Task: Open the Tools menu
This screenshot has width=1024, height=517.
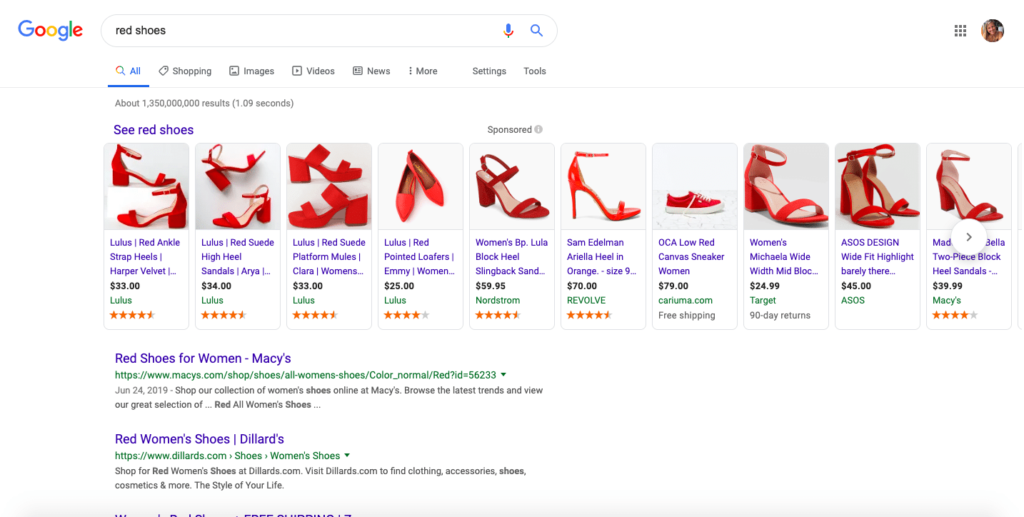Action: tap(535, 71)
